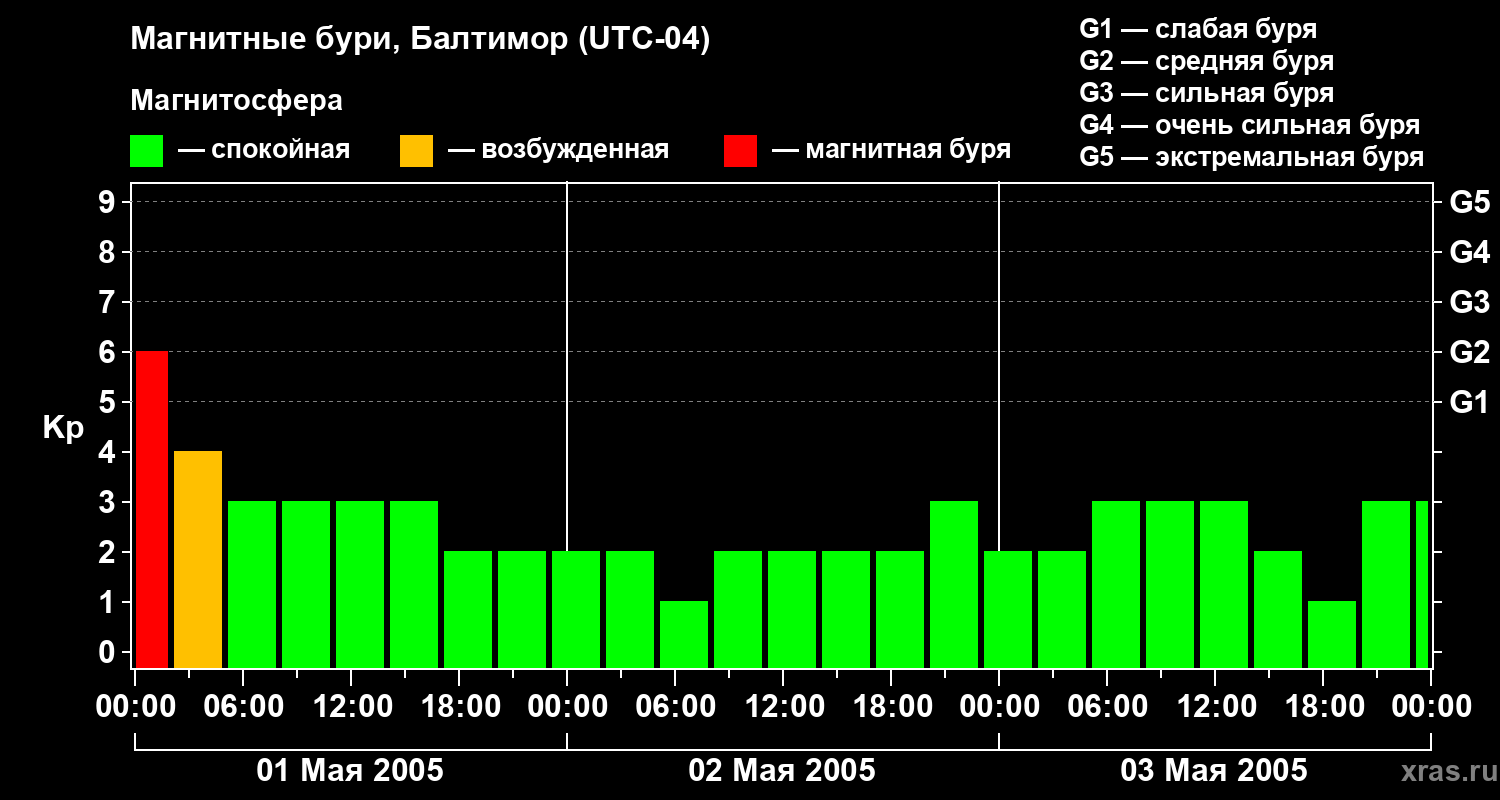Select the Kp 1 bar on 02 Мая
Image resolution: width=1500 pixels, height=800 pixels.
[684, 634]
